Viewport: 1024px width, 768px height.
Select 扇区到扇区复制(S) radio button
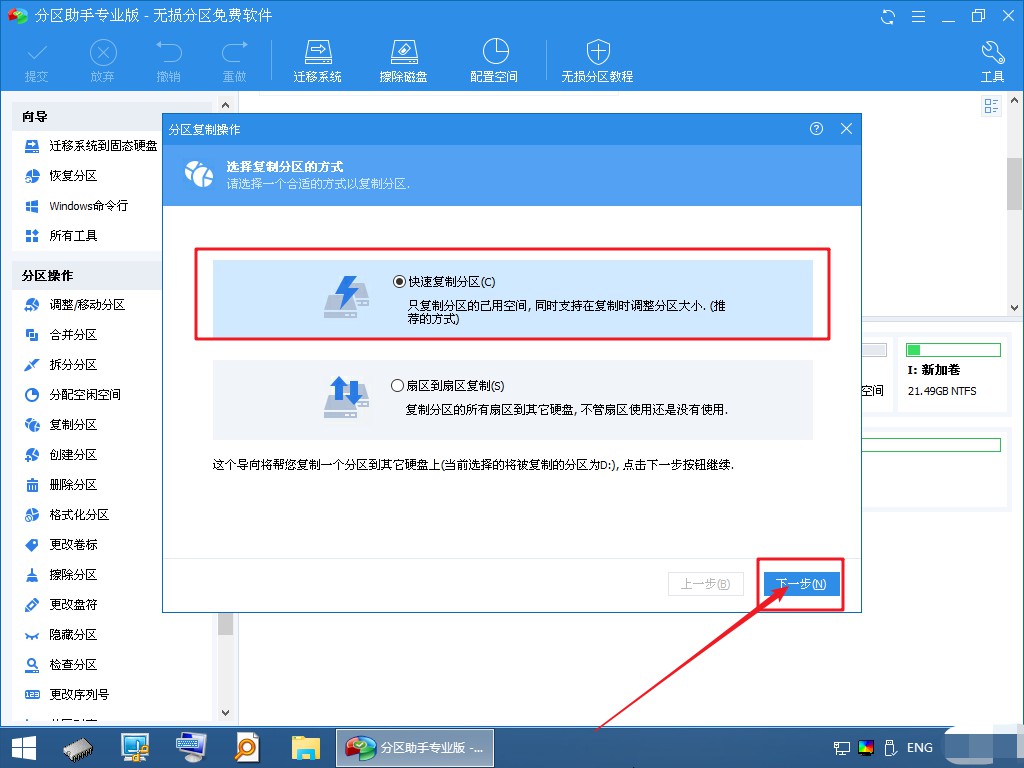pos(397,385)
